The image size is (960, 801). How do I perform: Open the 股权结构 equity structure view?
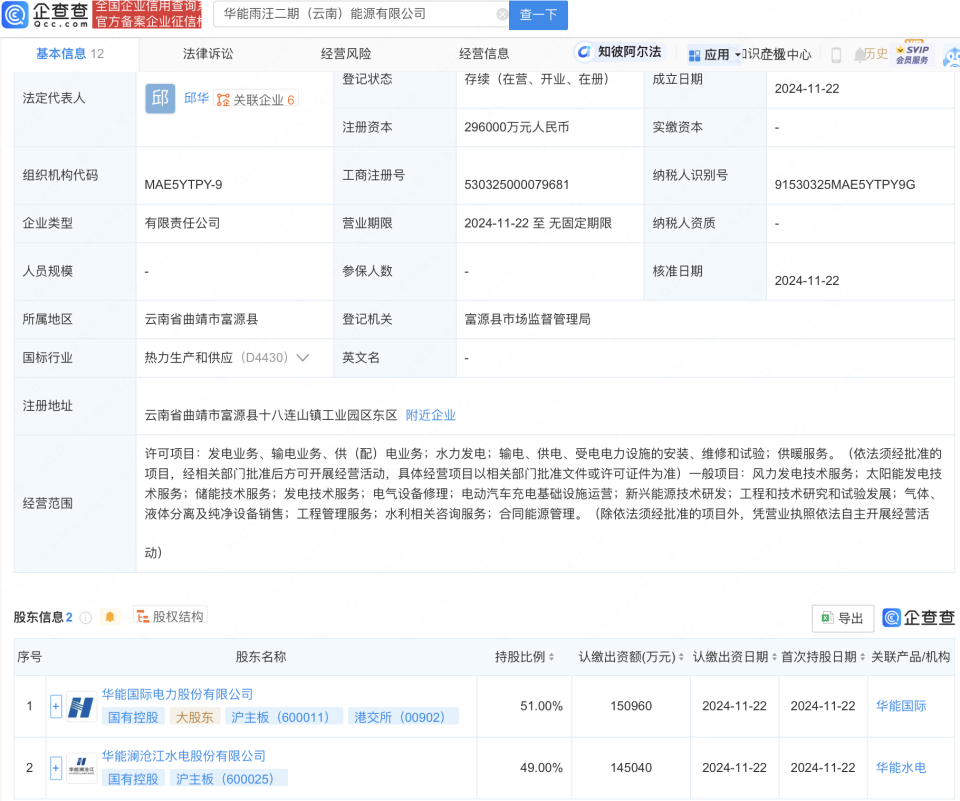[170, 616]
